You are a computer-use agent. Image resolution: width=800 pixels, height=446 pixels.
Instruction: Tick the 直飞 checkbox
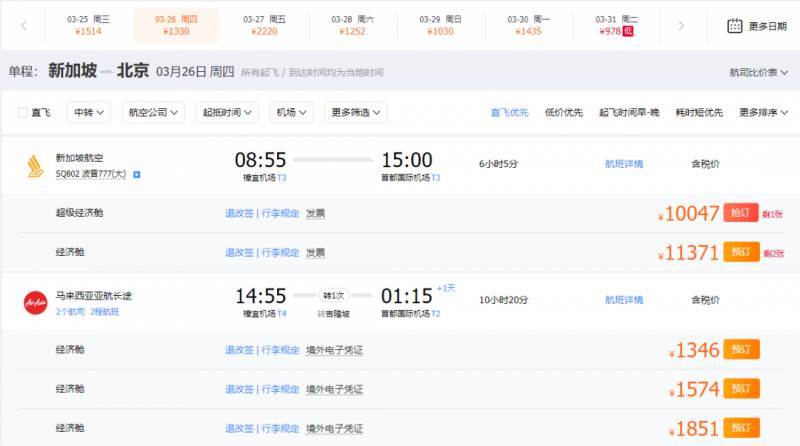(x=23, y=113)
